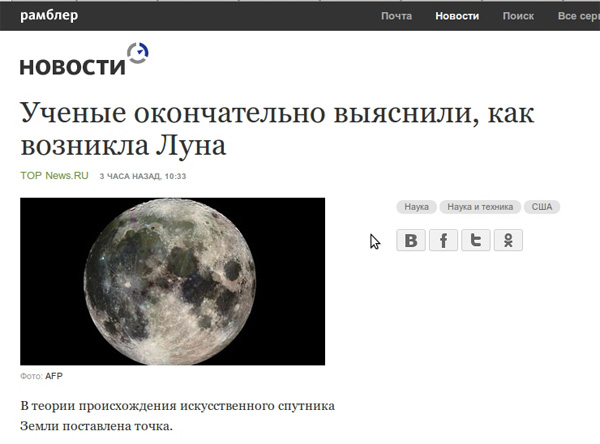Click the AFP photo credit

(x=54, y=376)
